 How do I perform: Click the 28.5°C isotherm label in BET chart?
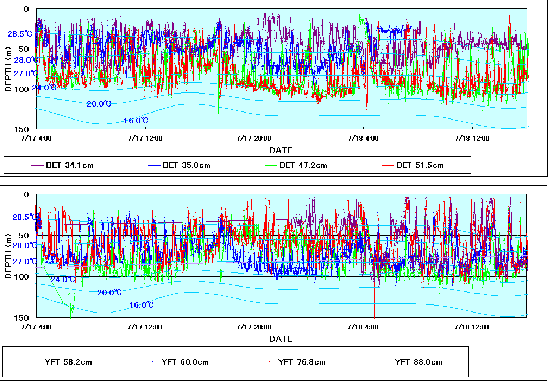[20, 34]
